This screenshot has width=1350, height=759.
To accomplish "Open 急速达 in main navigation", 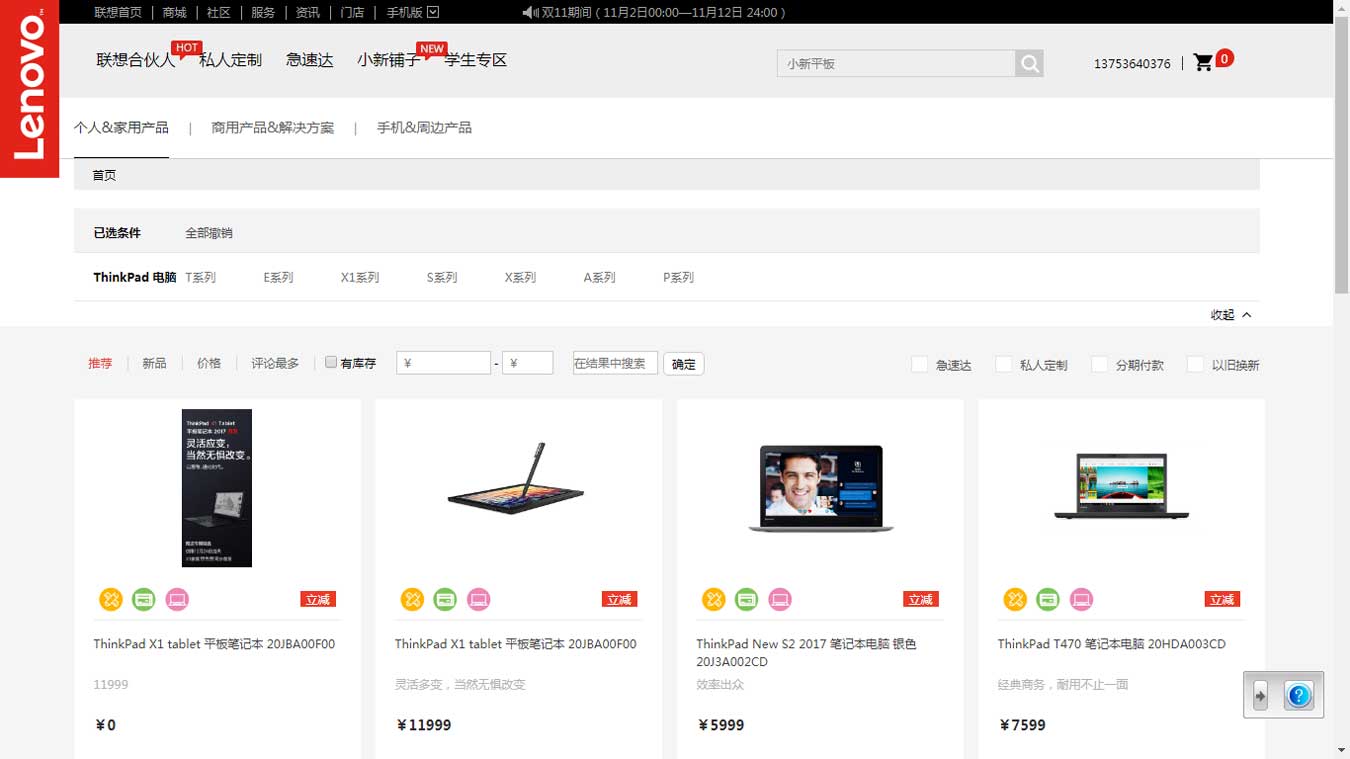I will coord(309,60).
